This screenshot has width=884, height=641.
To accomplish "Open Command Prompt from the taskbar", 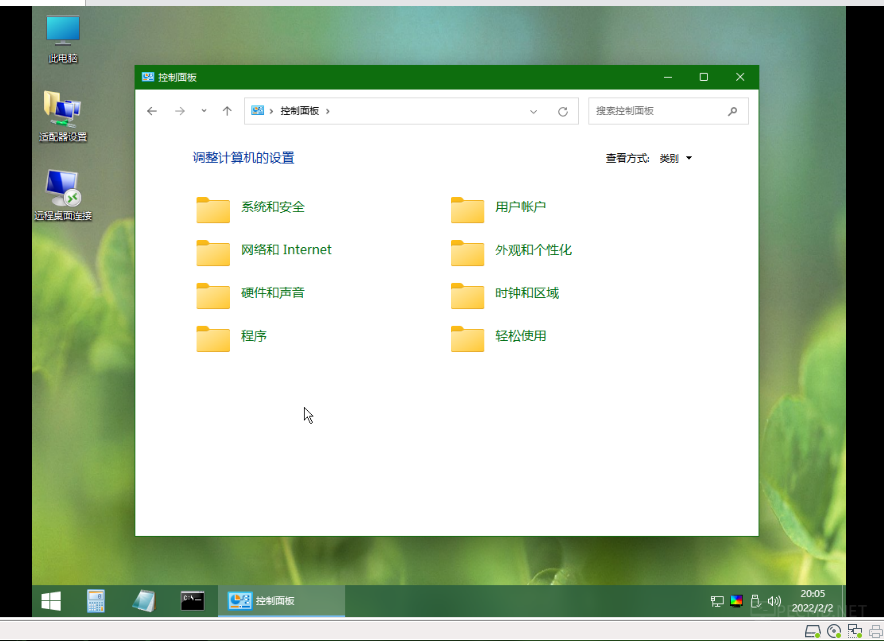I will (x=192, y=601).
